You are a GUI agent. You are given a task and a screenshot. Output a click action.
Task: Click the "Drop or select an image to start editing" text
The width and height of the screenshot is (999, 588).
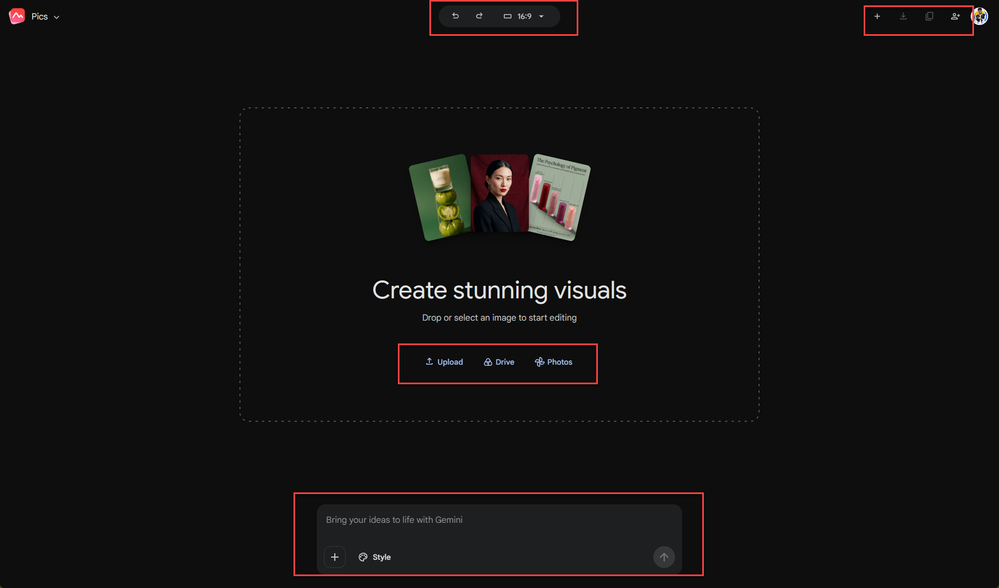[500, 318]
